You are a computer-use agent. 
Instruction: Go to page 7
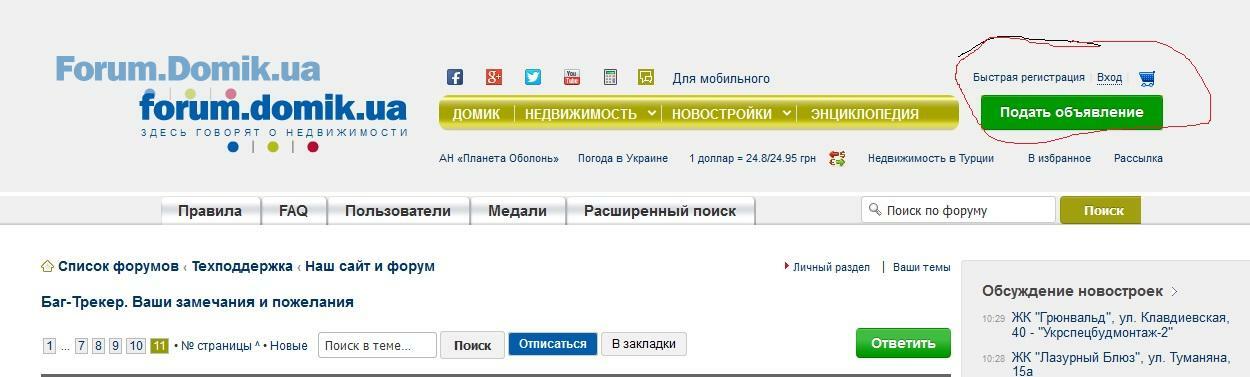(x=82, y=346)
